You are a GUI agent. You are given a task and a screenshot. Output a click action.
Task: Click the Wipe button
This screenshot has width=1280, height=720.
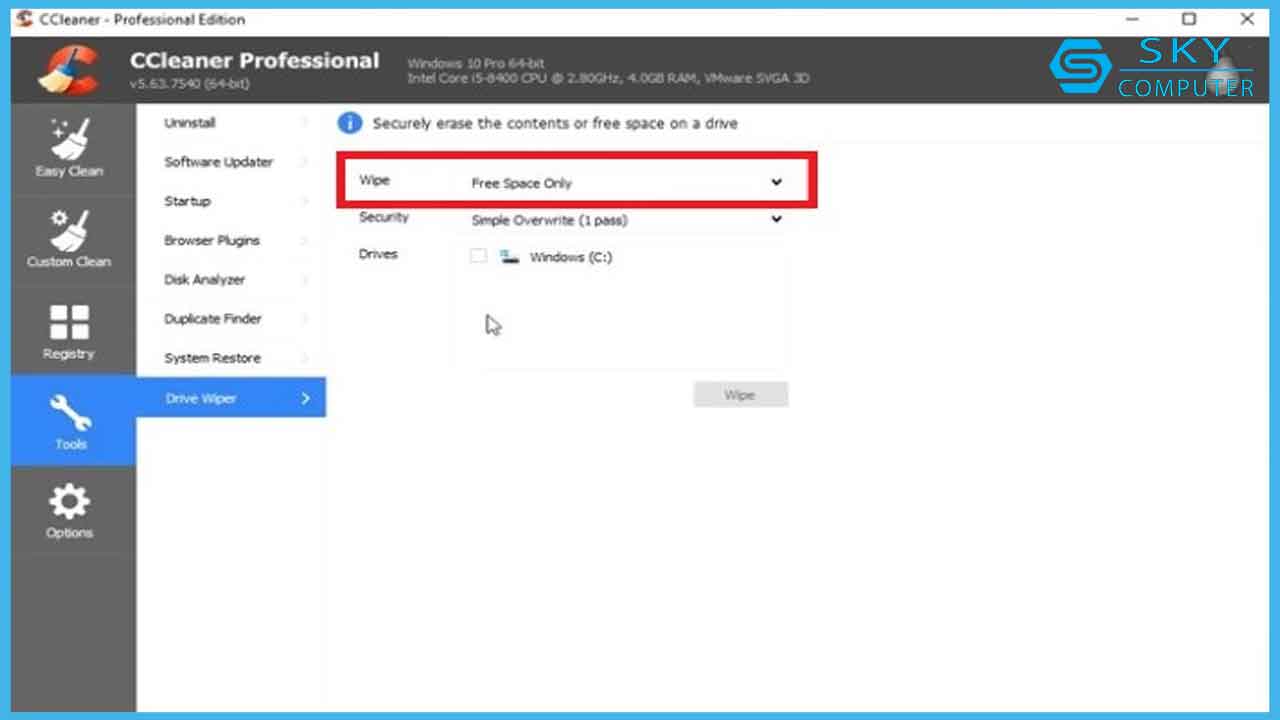(740, 395)
